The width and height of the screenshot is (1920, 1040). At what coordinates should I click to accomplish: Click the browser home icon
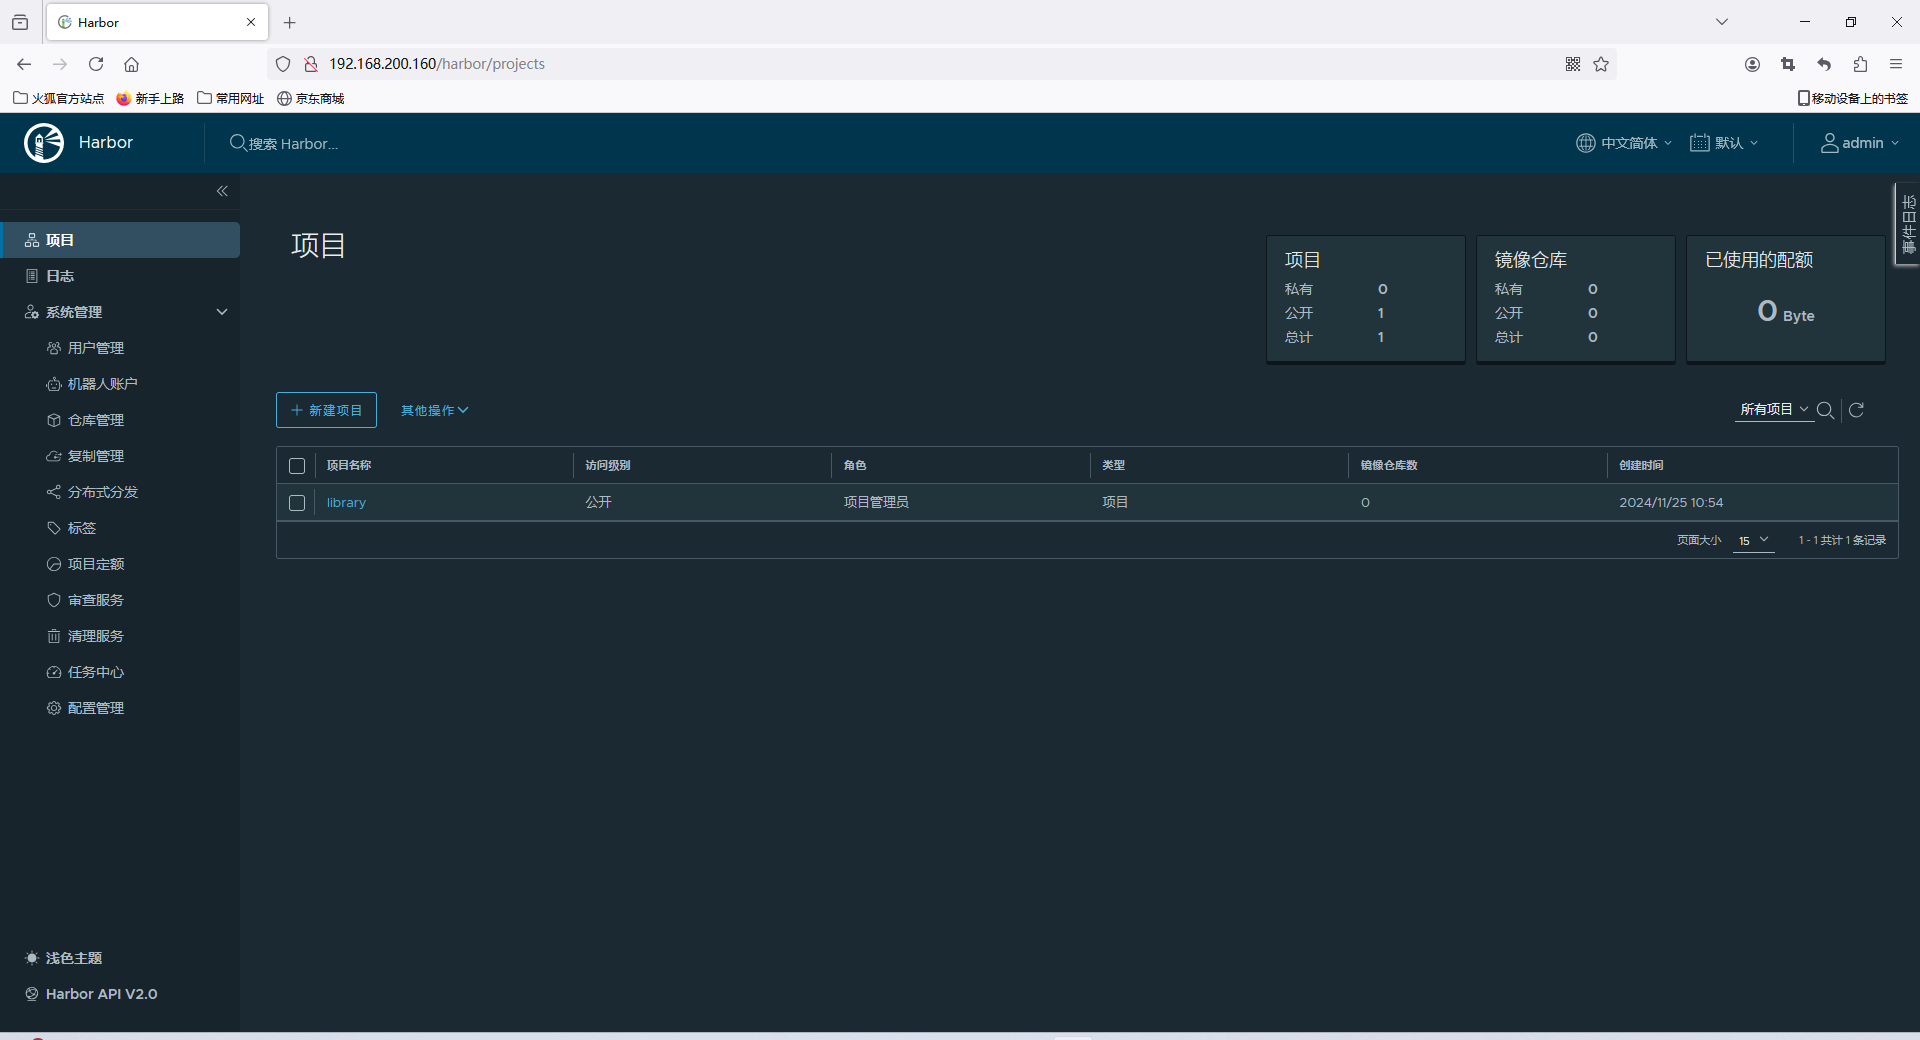click(131, 64)
